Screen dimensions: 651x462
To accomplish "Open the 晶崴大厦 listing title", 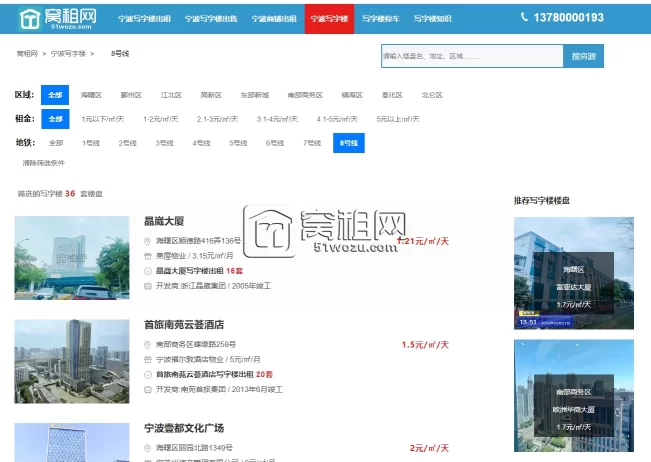I will (x=164, y=221).
